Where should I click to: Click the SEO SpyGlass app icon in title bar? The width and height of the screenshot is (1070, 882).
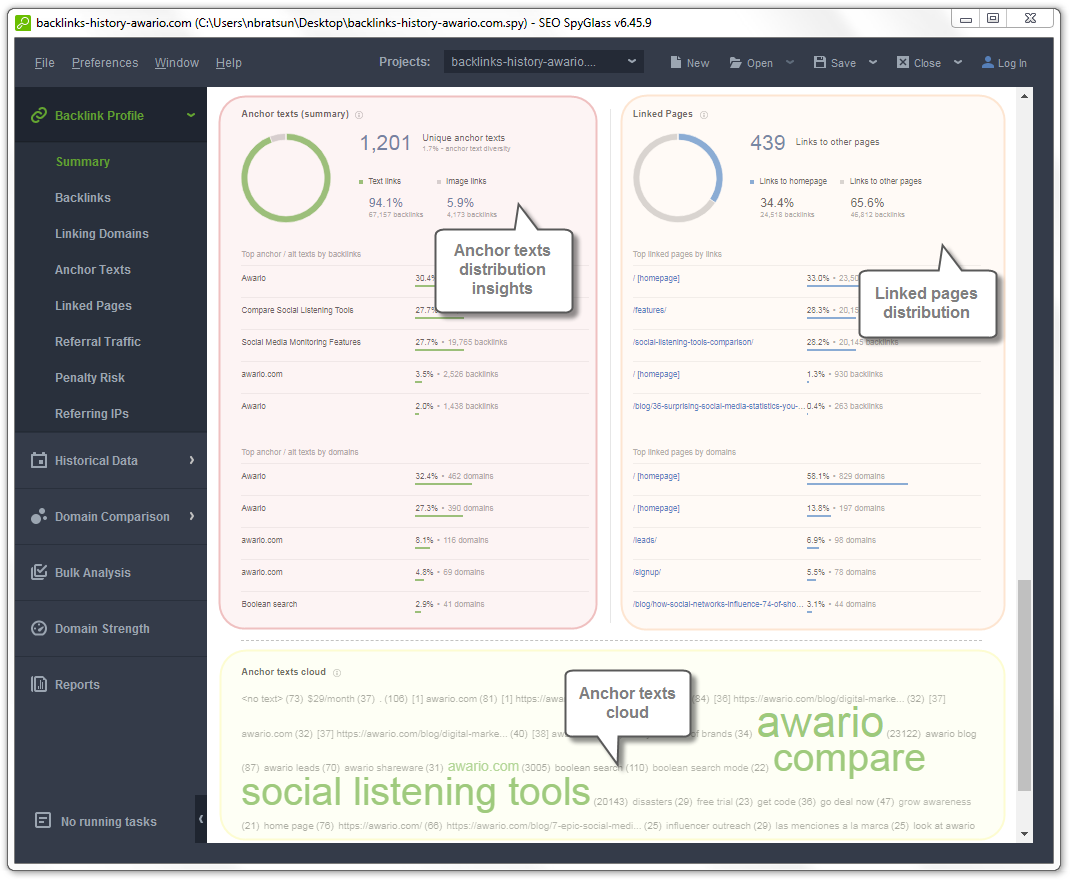pyautogui.click(x=23, y=23)
